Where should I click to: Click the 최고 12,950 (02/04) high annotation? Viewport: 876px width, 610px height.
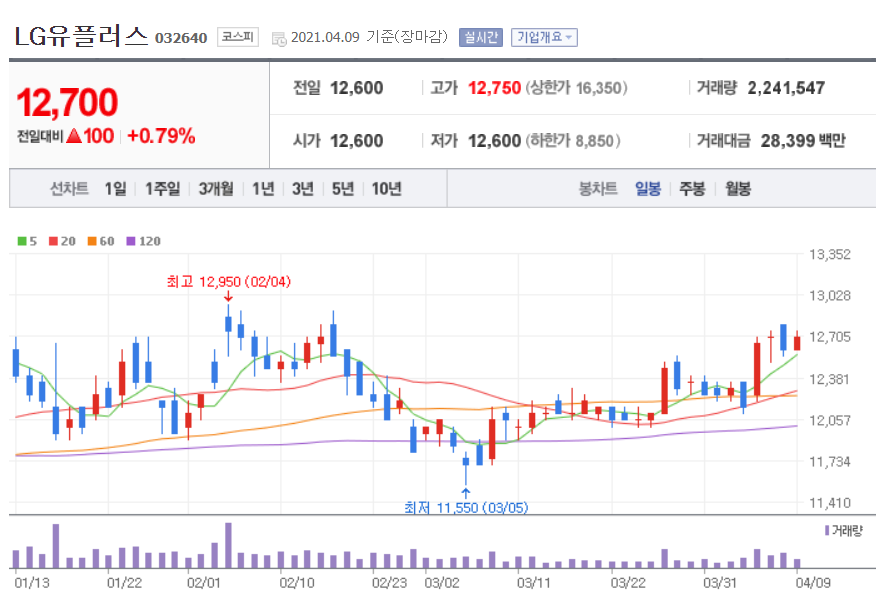click(229, 282)
